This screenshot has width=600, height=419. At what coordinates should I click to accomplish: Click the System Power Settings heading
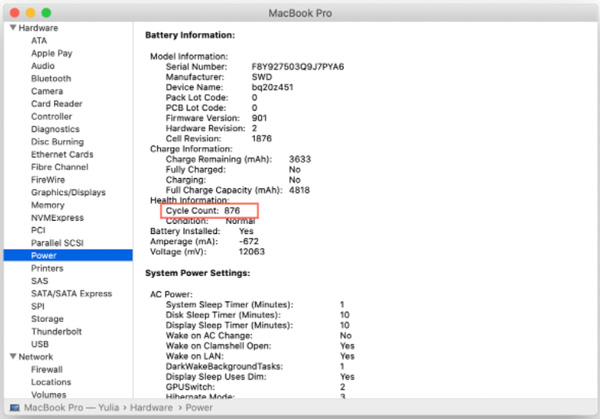198,273
